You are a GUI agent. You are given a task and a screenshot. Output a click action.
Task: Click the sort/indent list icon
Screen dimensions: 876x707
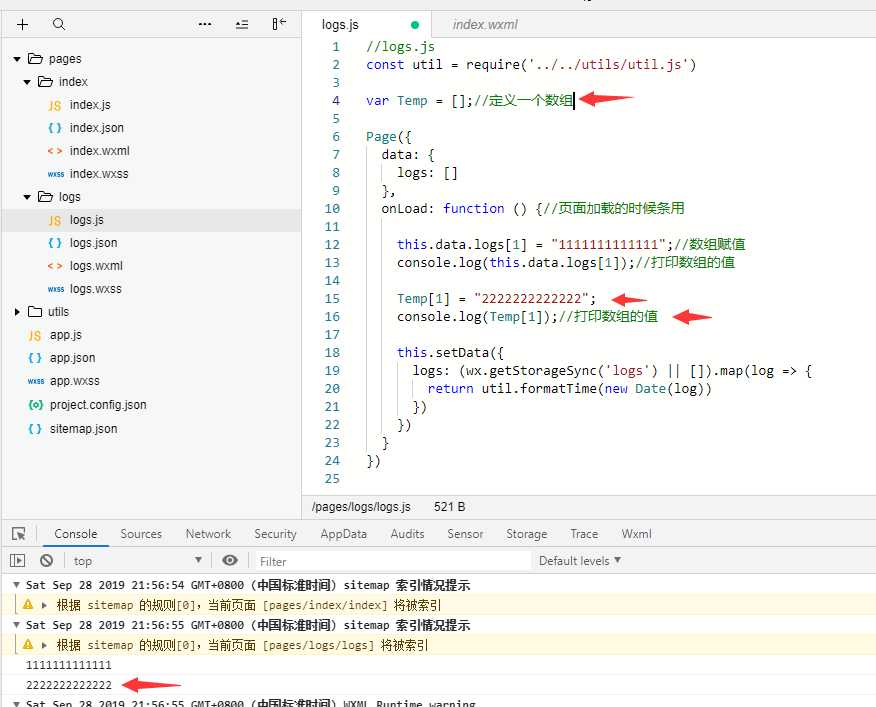coord(242,25)
